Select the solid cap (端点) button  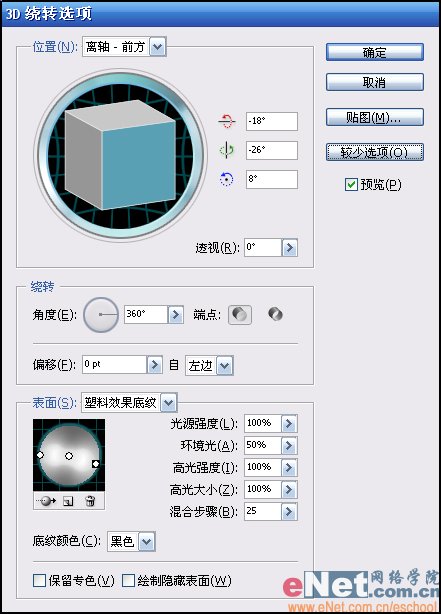[240, 314]
